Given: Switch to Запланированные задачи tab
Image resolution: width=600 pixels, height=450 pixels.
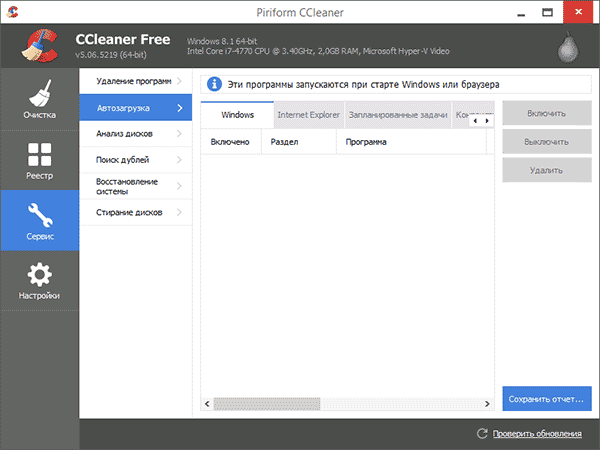Looking at the screenshot, I should coord(398,115).
